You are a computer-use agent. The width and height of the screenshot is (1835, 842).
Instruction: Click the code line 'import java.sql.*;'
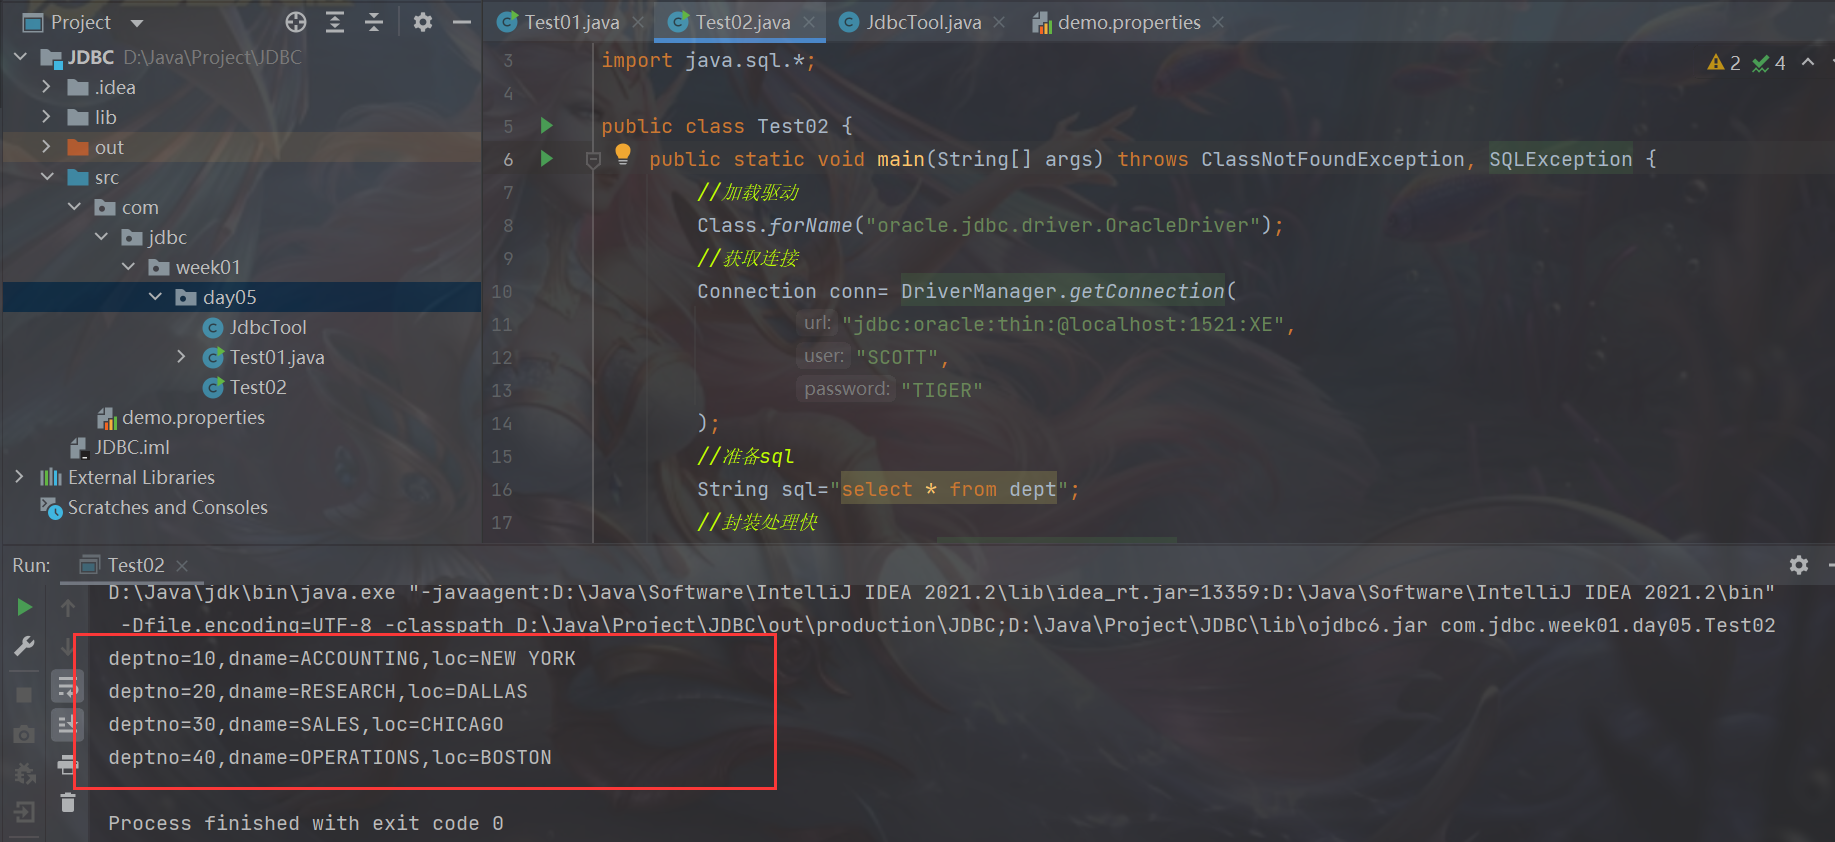[x=708, y=60]
